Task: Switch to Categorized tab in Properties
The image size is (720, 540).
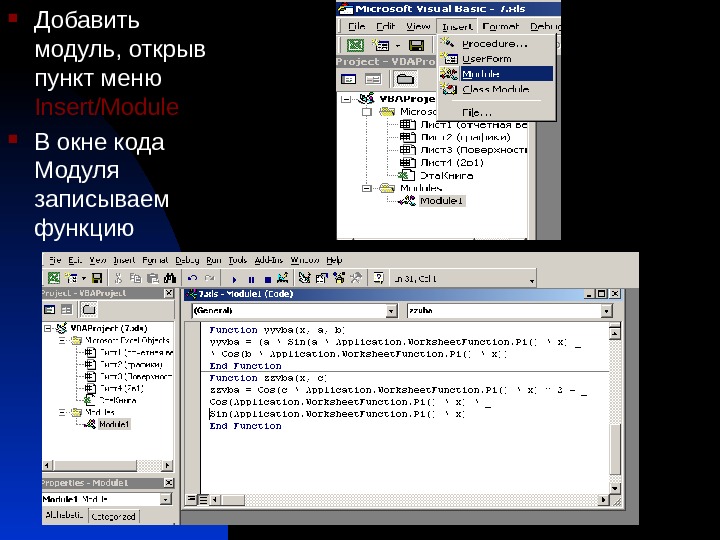Action: pyautogui.click(x=113, y=517)
